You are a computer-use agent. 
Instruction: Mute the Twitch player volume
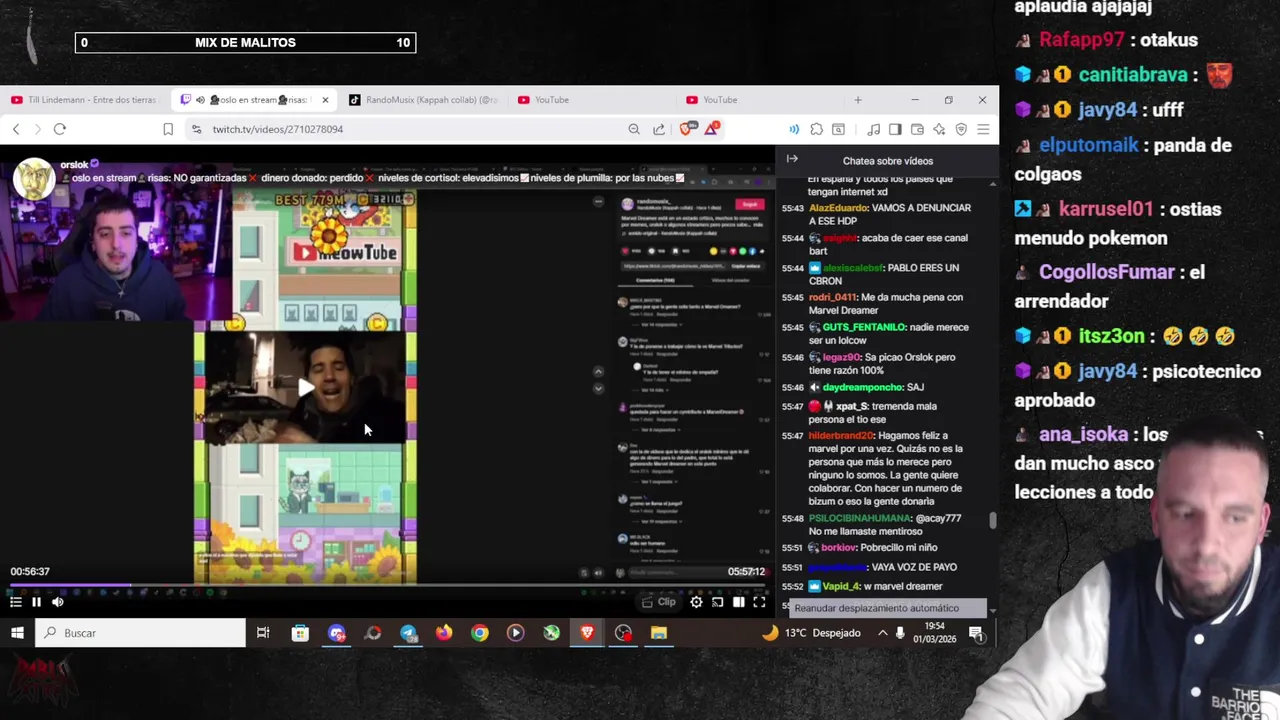point(58,602)
